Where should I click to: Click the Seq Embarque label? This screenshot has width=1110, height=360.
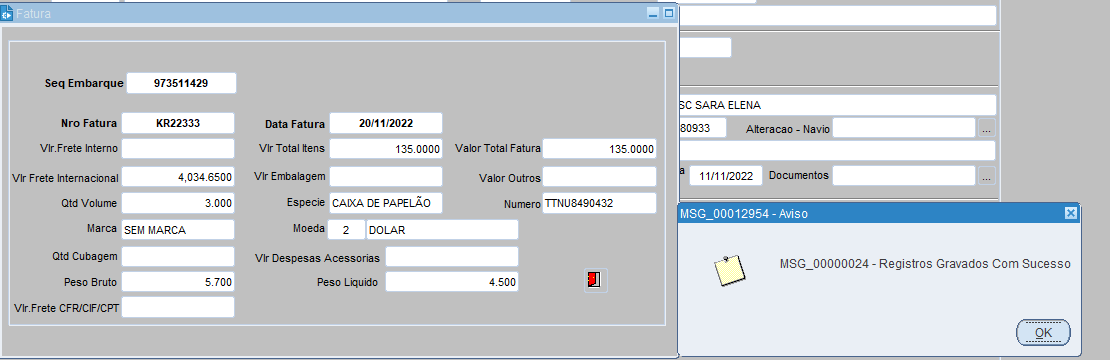click(x=84, y=83)
